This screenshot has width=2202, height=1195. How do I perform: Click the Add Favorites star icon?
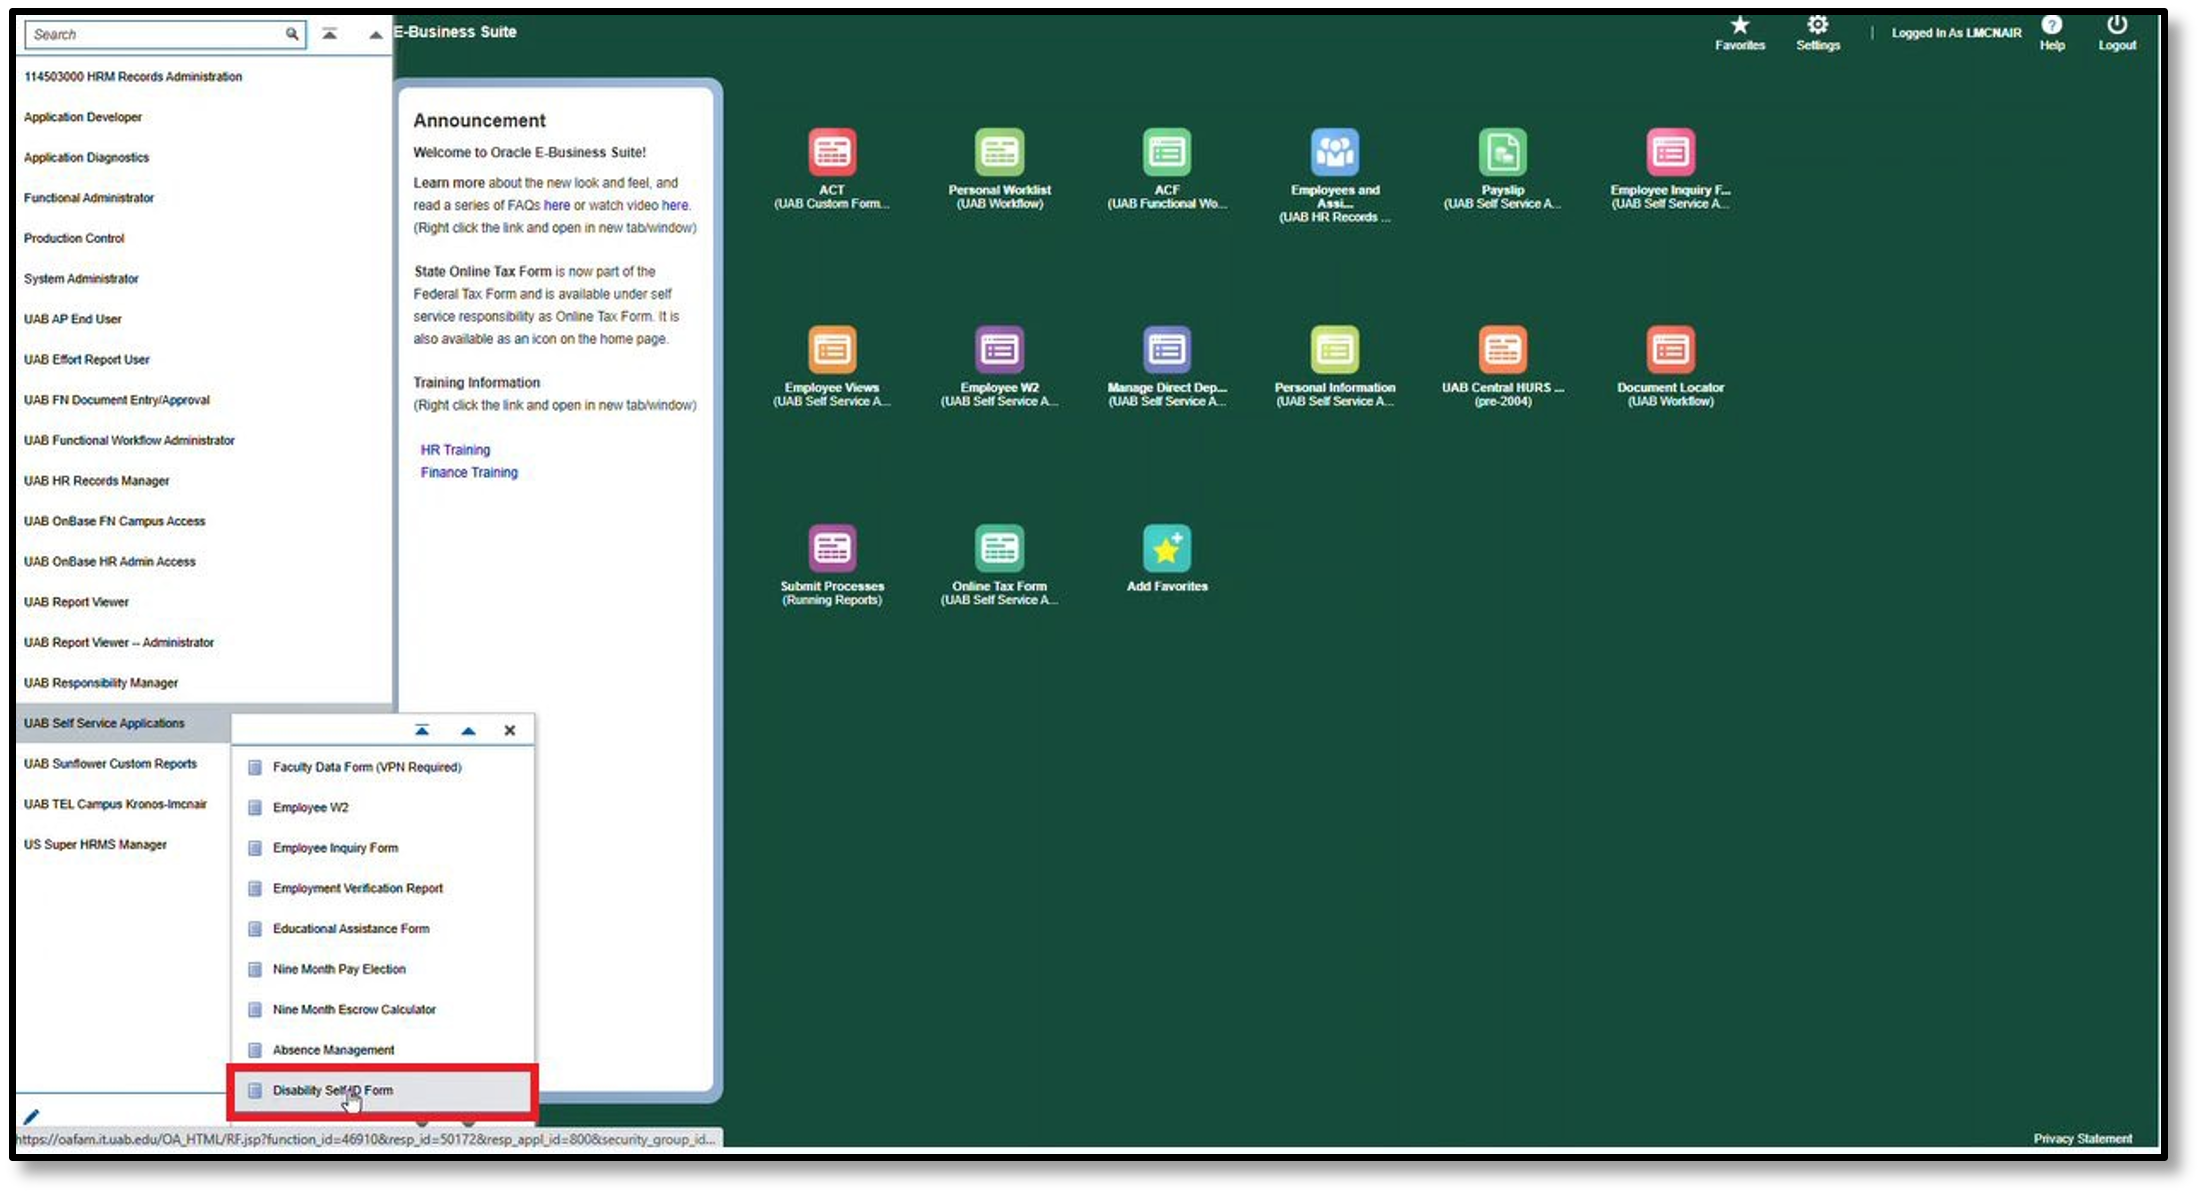pos(1166,548)
